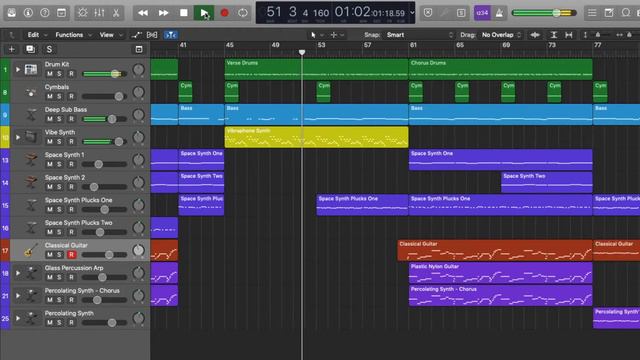Select the Verse Drums region
This screenshot has height=360, width=640.
(x=316, y=69)
